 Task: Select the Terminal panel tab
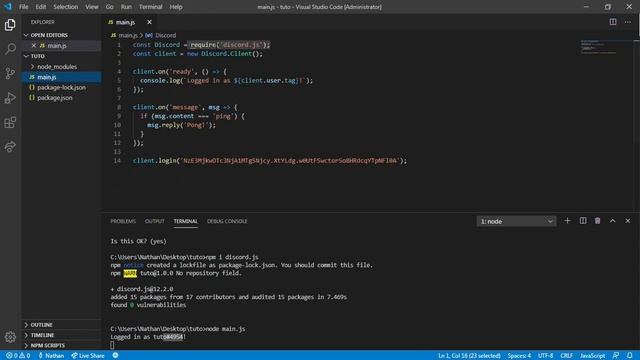pyautogui.click(x=185, y=221)
